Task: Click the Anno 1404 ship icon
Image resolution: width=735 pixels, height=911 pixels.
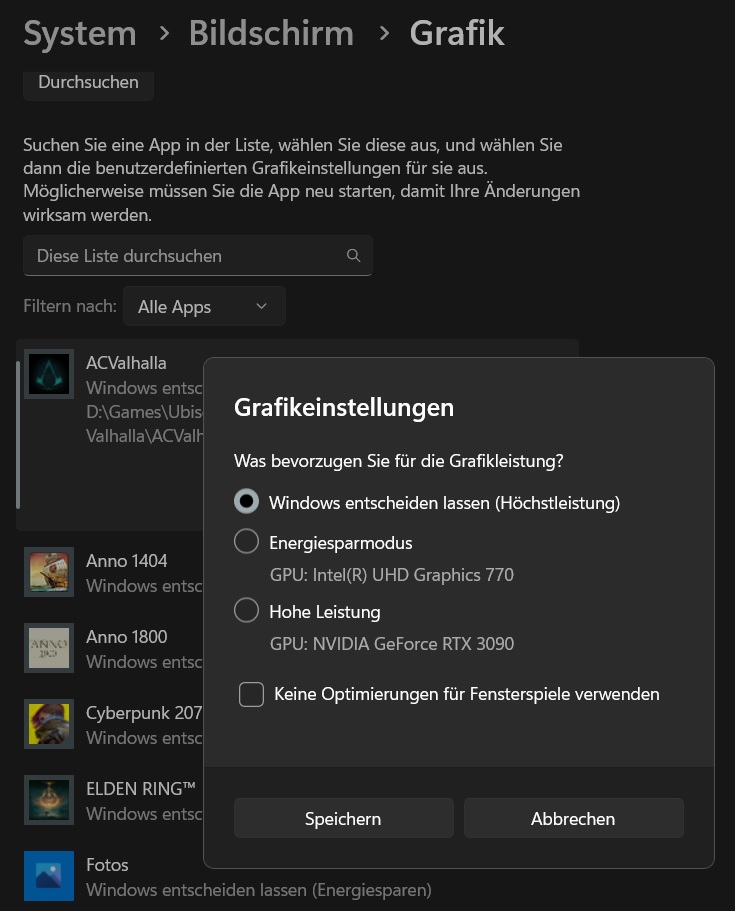Action: tap(49, 572)
